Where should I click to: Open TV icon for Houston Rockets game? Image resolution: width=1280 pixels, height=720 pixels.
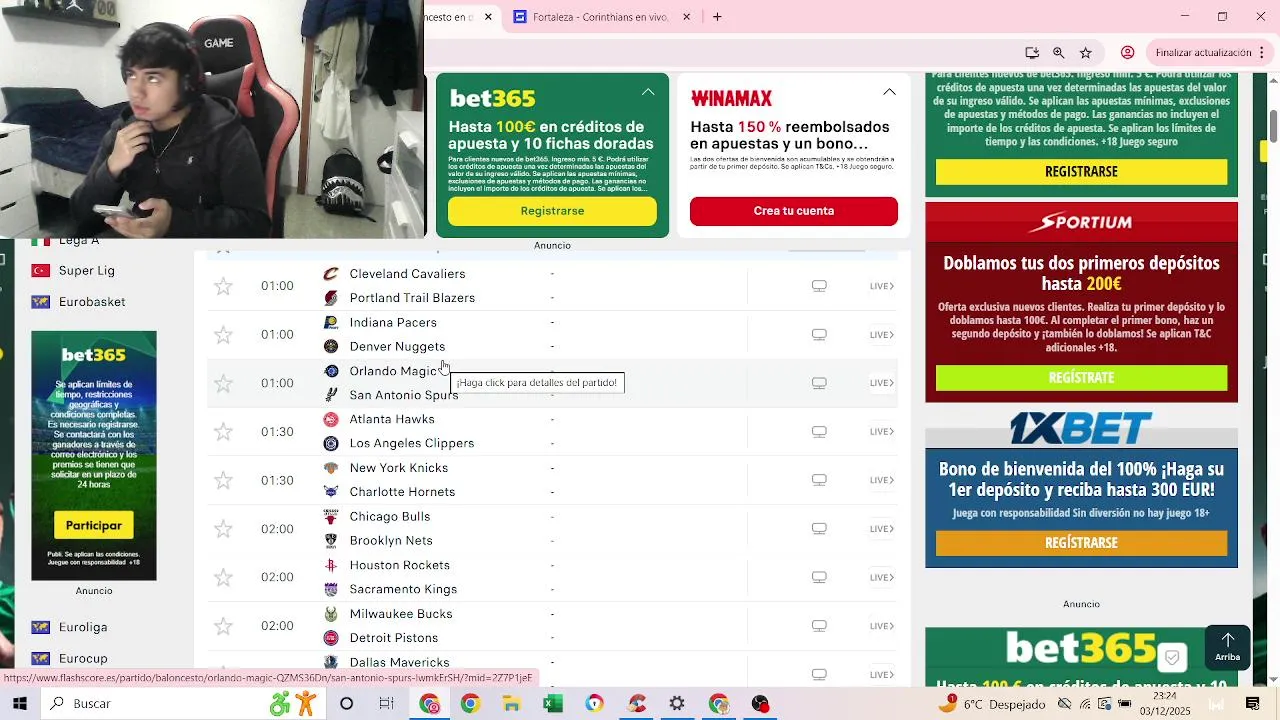pyautogui.click(x=819, y=577)
